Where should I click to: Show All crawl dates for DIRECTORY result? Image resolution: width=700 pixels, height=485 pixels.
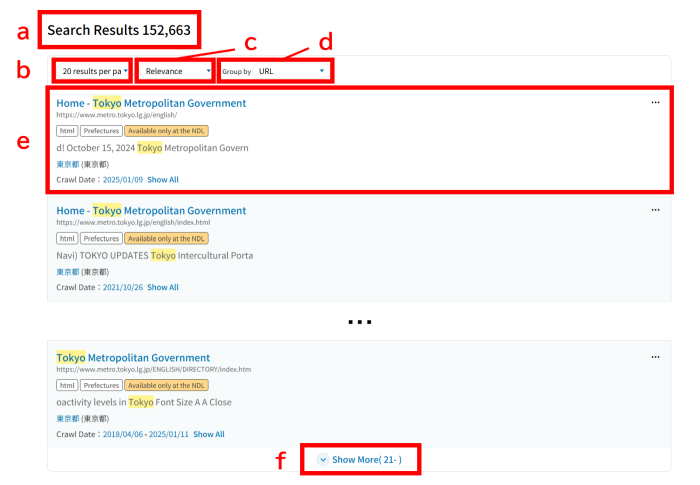click(209, 434)
